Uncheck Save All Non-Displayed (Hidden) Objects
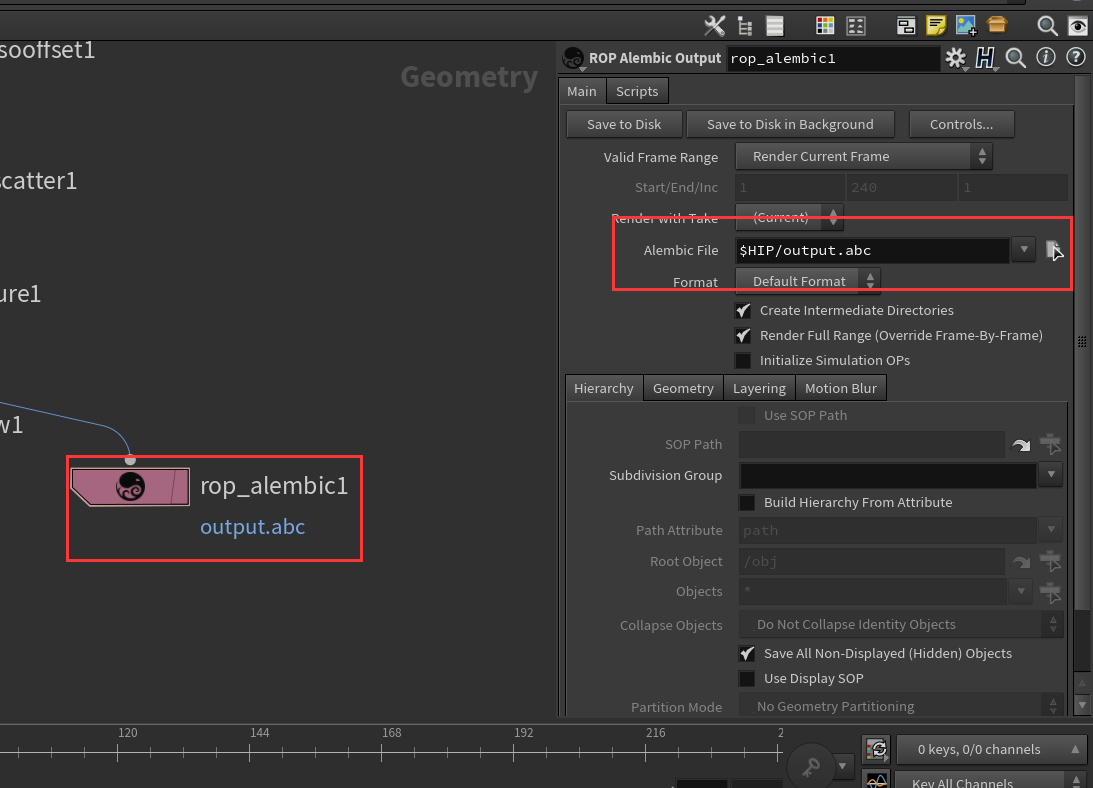 [747, 653]
